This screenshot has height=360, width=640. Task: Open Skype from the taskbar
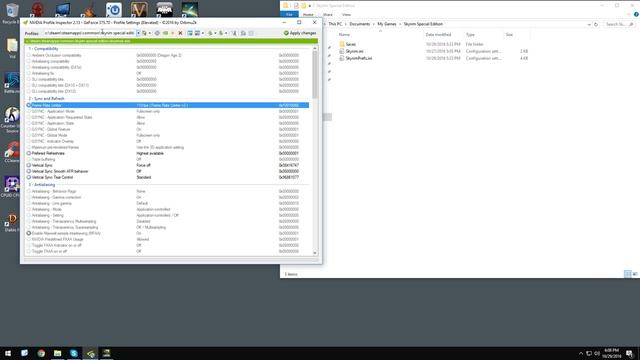pyautogui.click(x=74, y=353)
